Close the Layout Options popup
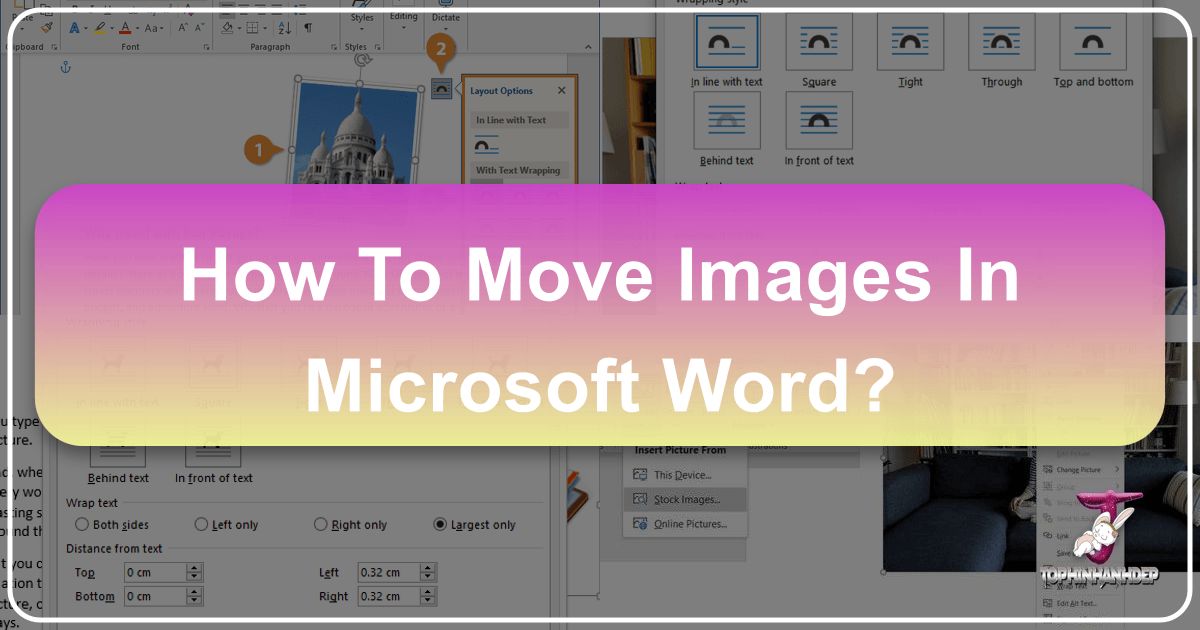 [x=561, y=91]
